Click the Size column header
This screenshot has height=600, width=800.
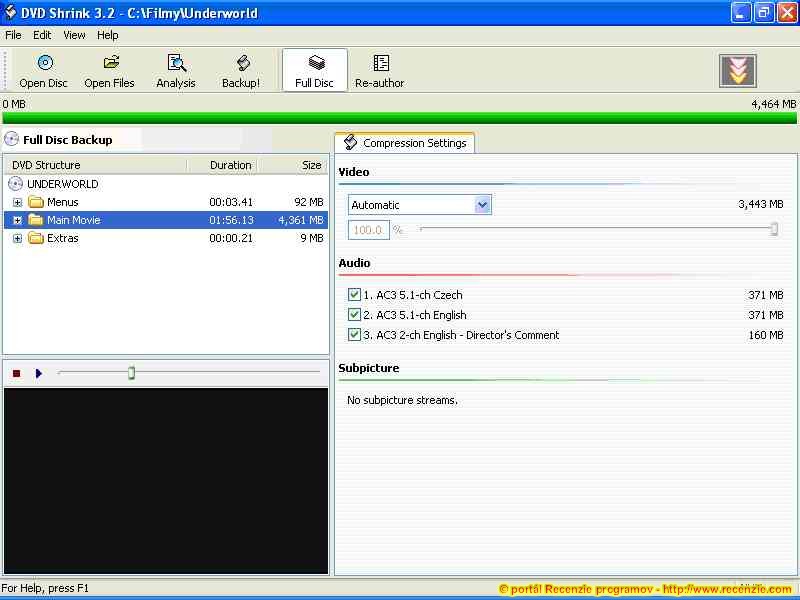point(293,165)
